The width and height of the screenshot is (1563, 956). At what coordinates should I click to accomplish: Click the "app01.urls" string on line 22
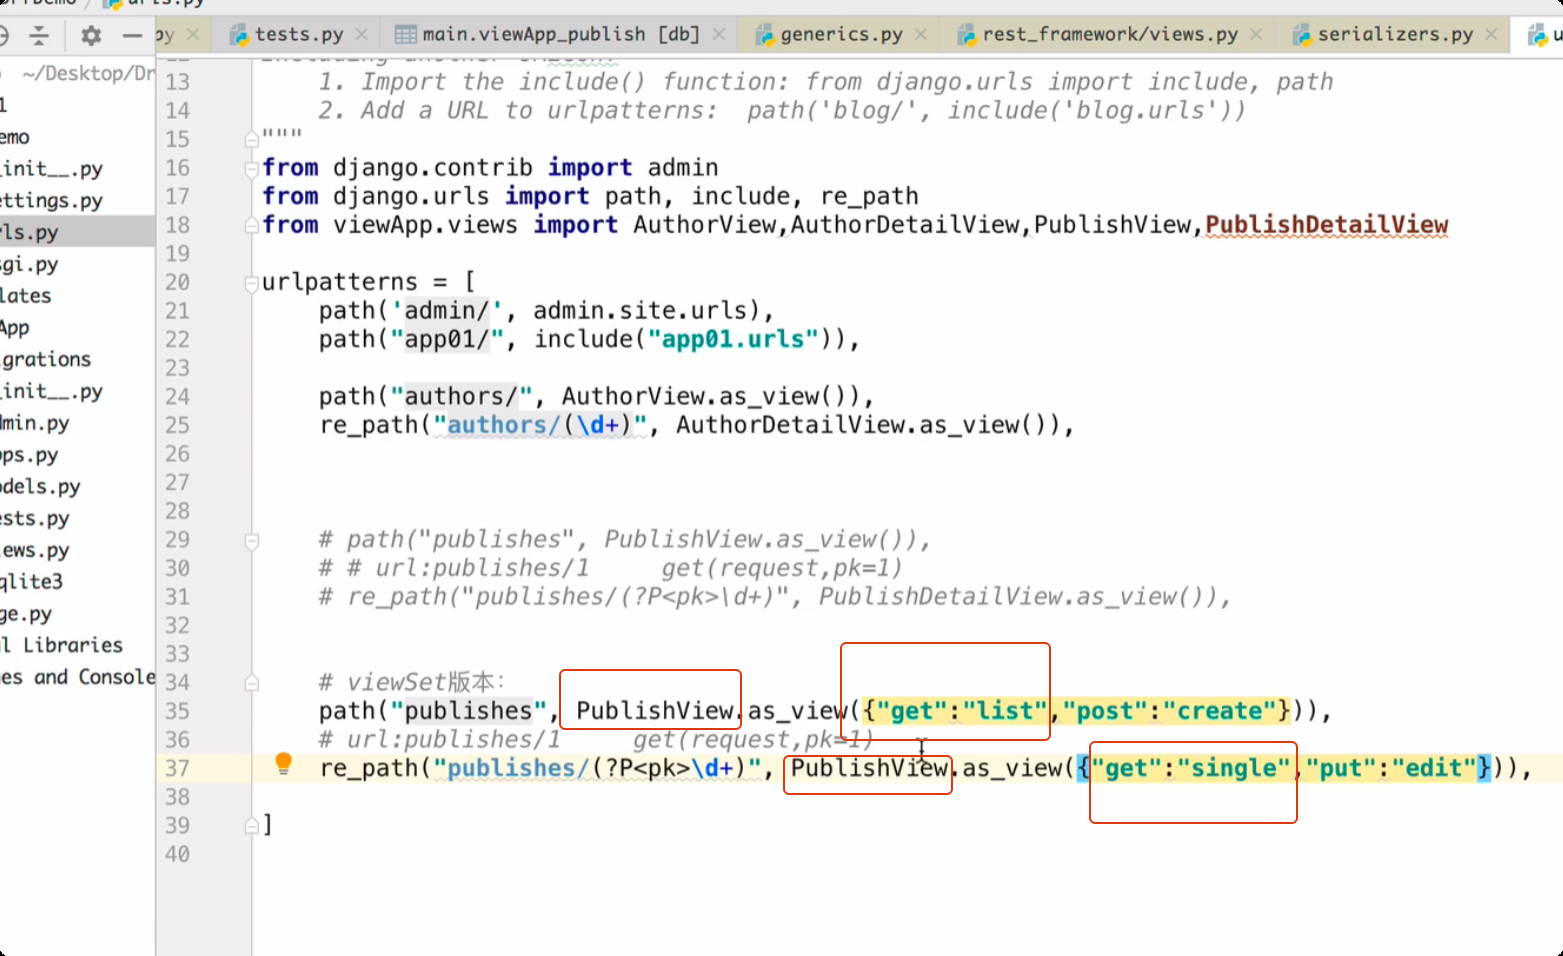click(733, 339)
